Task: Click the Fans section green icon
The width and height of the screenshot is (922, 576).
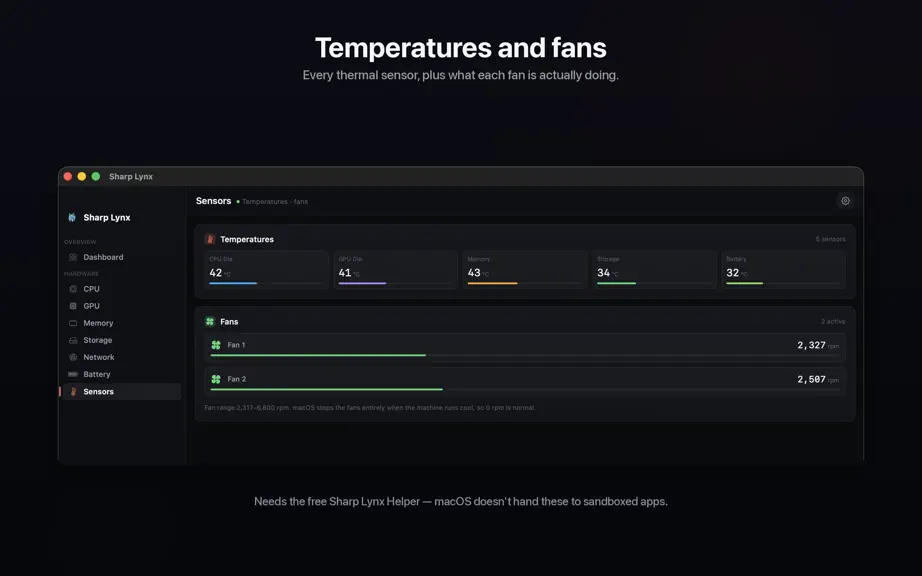Action: tap(210, 322)
